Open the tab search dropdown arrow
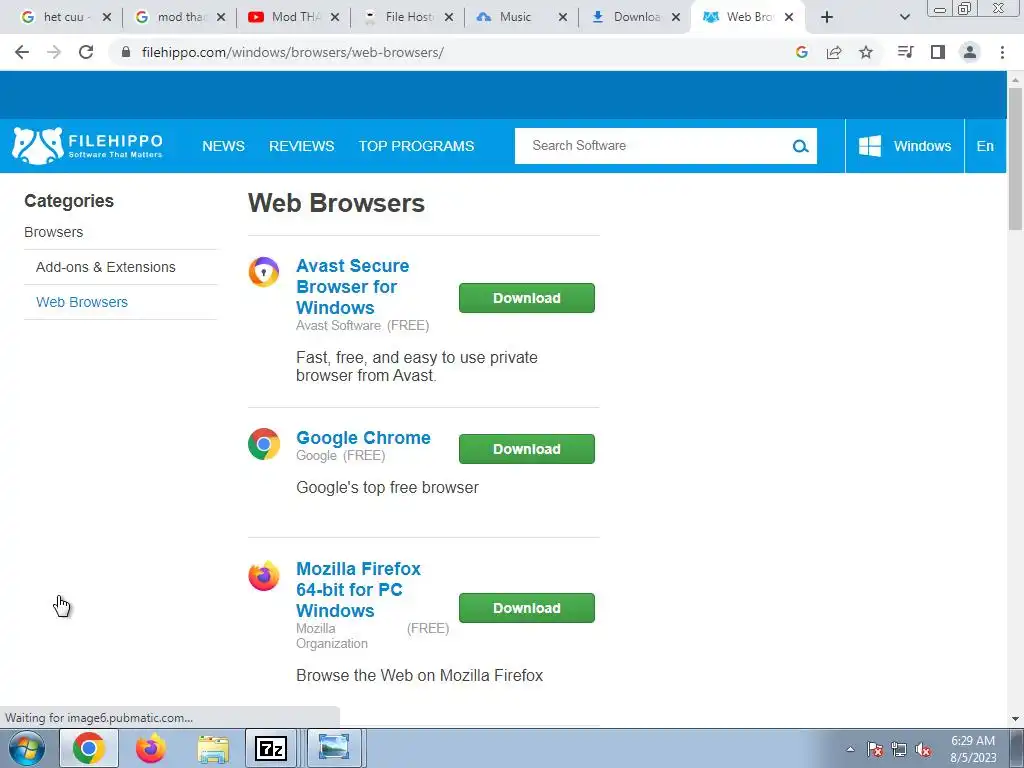 pyautogui.click(x=904, y=17)
